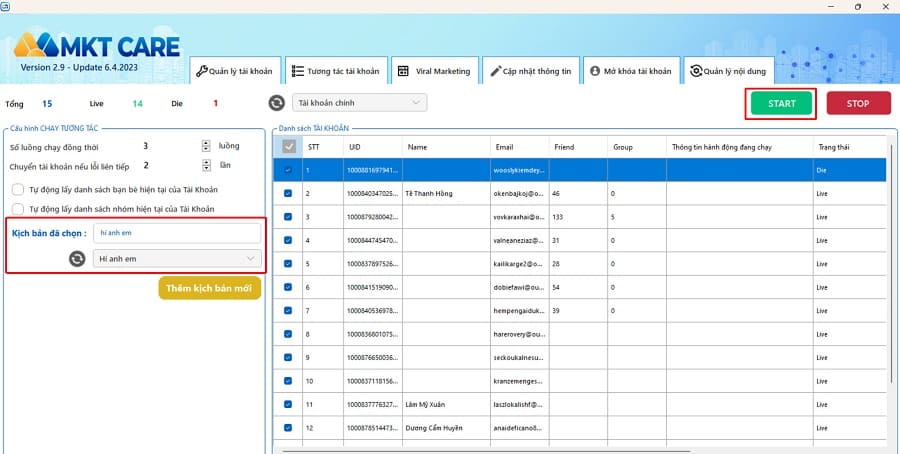The image size is (900, 454).
Task: Uncheck the checkbox for Tê Thanh Hồng's row
Action: click(x=289, y=193)
